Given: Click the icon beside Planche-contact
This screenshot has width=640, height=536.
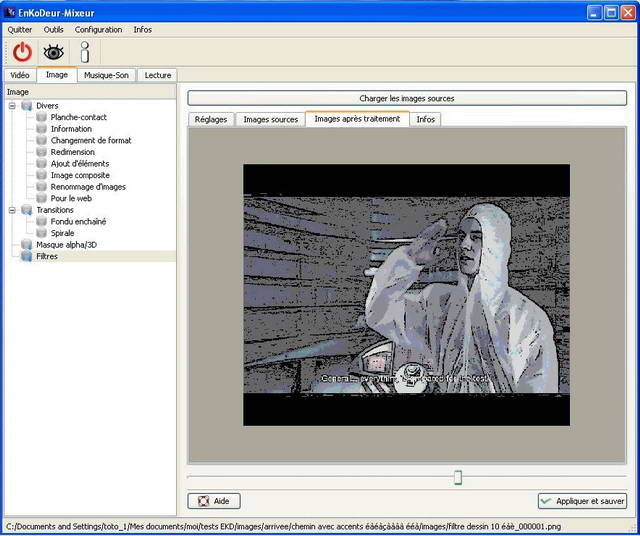Looking at the screenshot, I should point(41,117).
